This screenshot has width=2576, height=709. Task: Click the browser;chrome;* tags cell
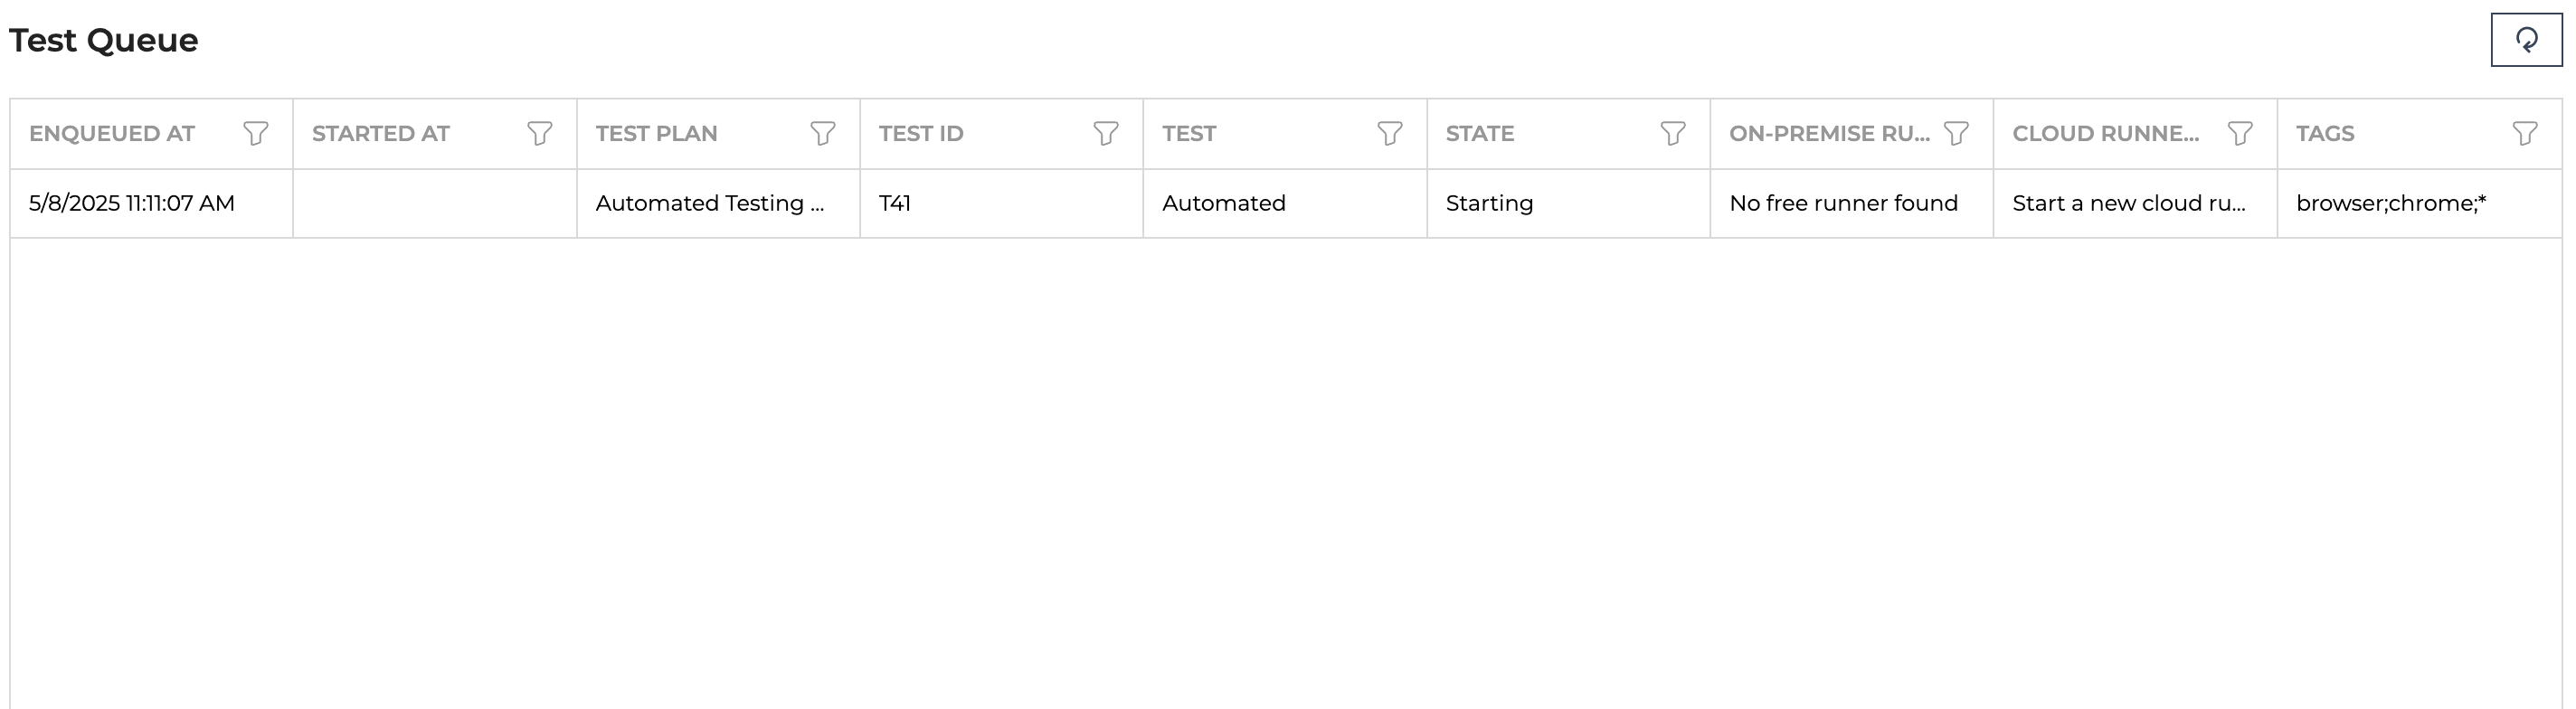[x=2420, y=203]
